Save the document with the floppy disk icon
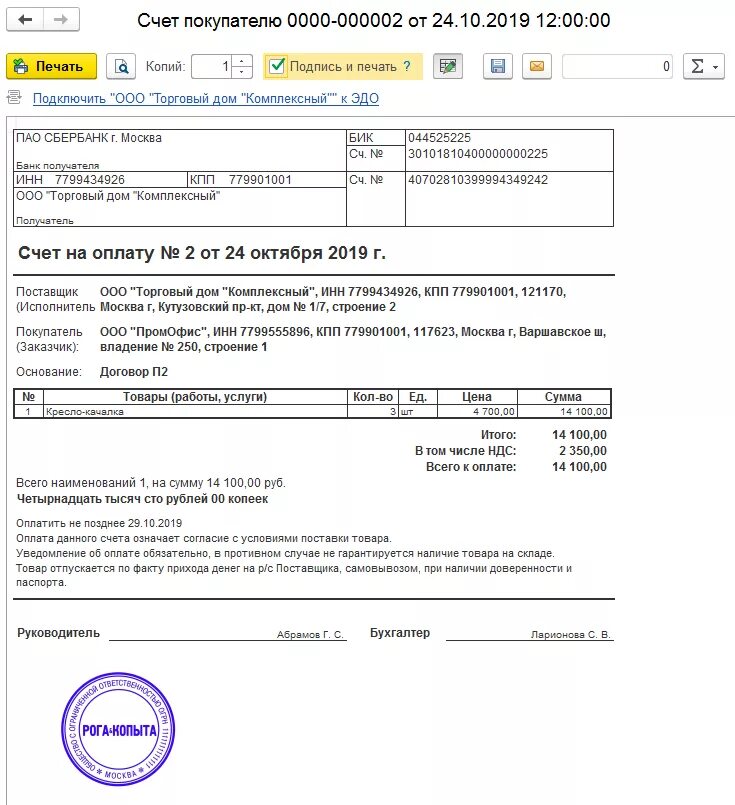The width and height of the screenshot is (735, 805). (x=497, y=66)
